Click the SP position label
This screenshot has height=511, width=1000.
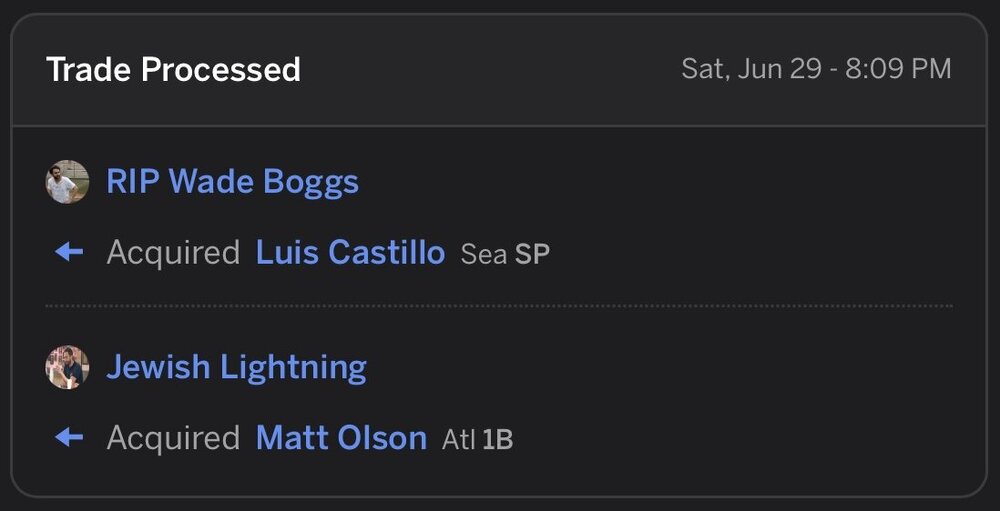click(532, 255)
